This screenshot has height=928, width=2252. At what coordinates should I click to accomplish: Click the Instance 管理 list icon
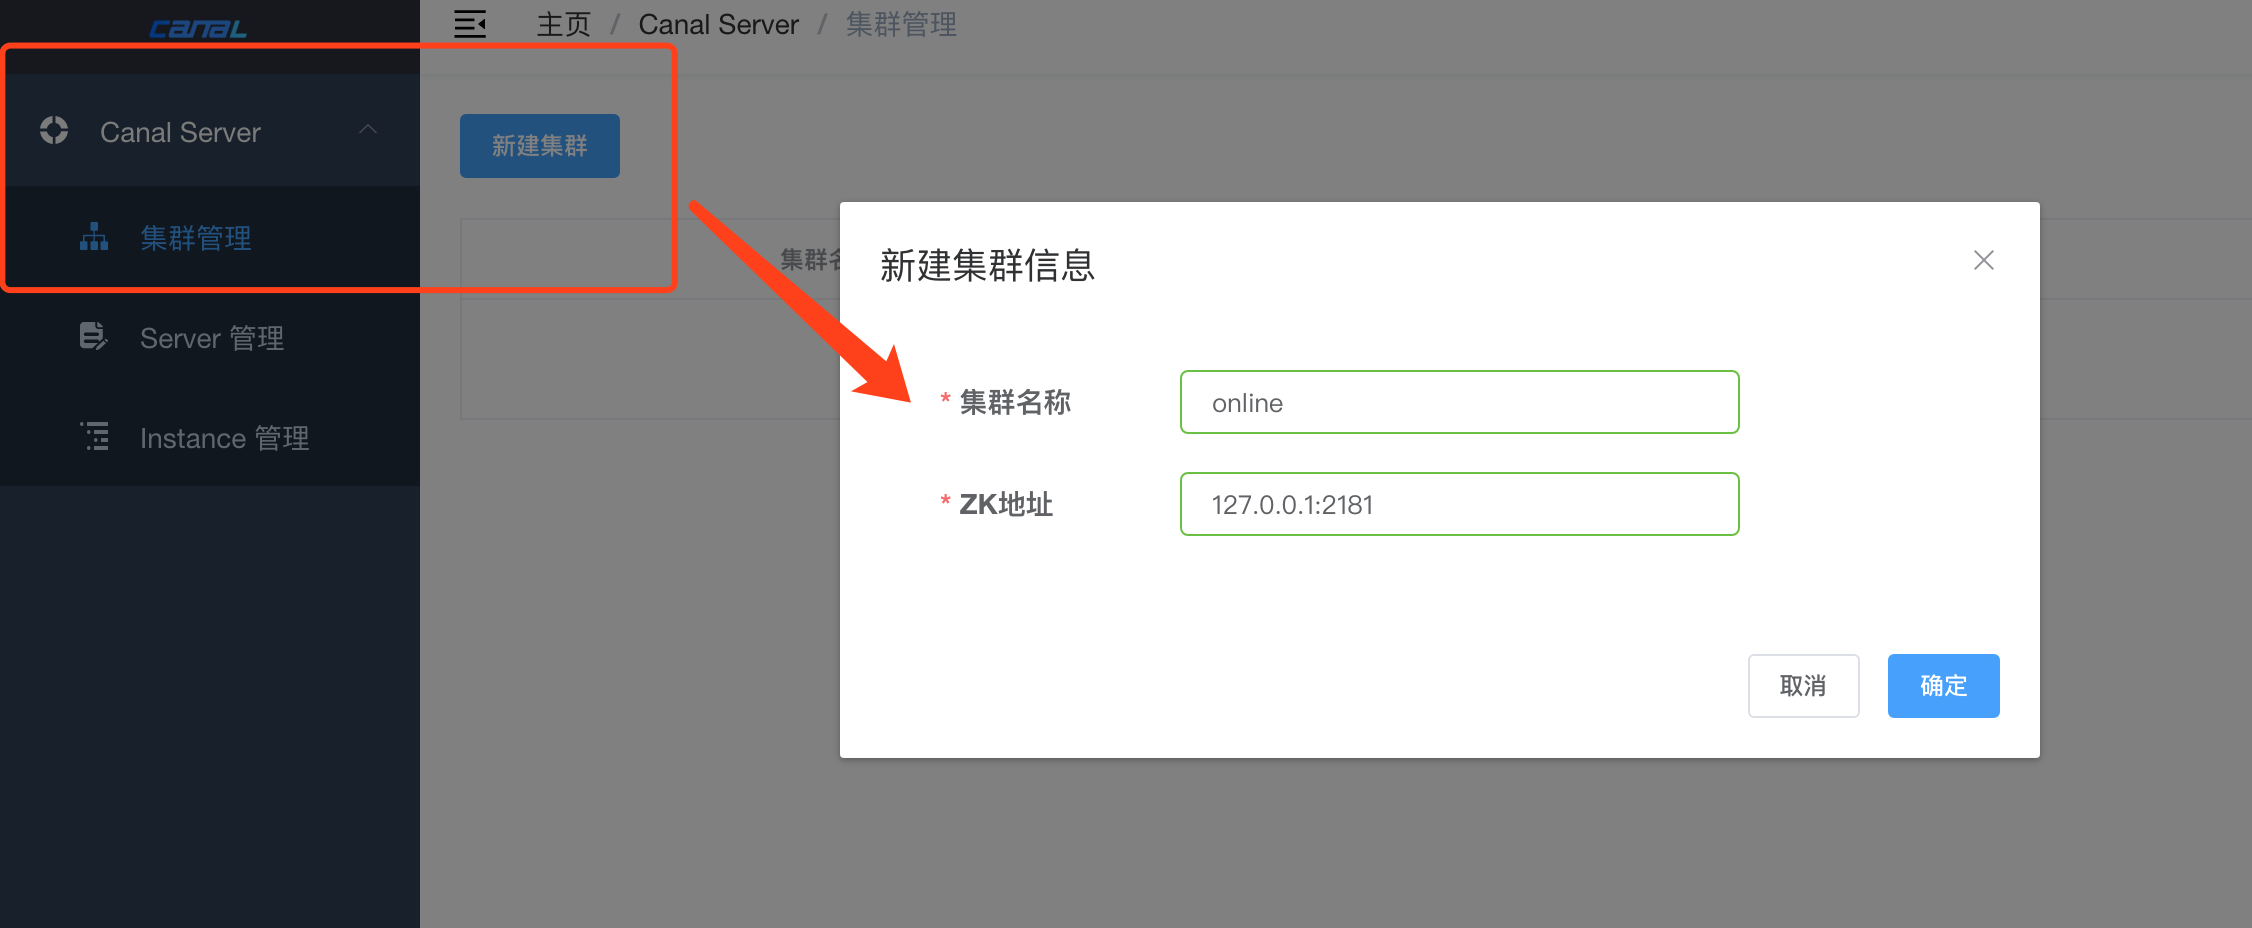pos(94,437)
